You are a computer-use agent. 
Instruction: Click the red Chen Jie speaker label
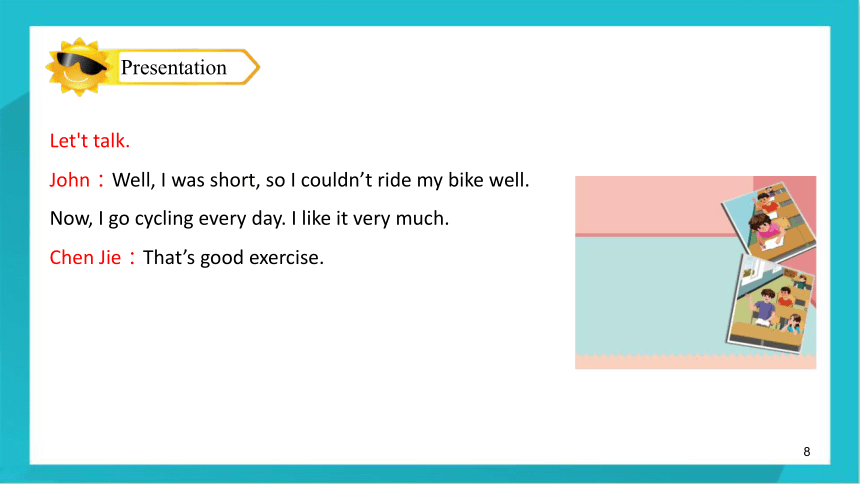(85, 257)
